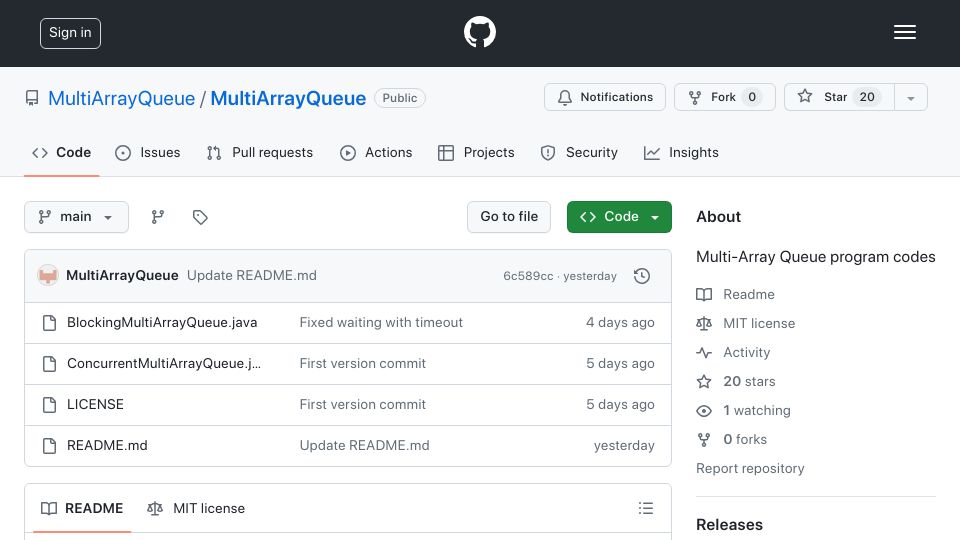Select the README tab below files
This screenshot has width=960, height=540.
pos(82,508)
